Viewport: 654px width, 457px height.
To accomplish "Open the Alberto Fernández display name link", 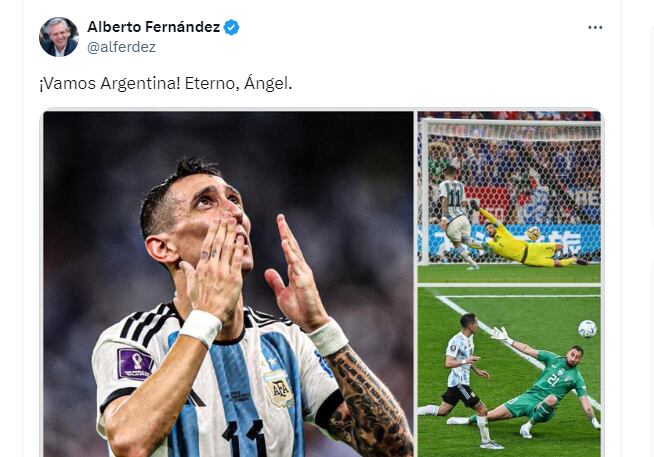I will (x=153, y=27).
